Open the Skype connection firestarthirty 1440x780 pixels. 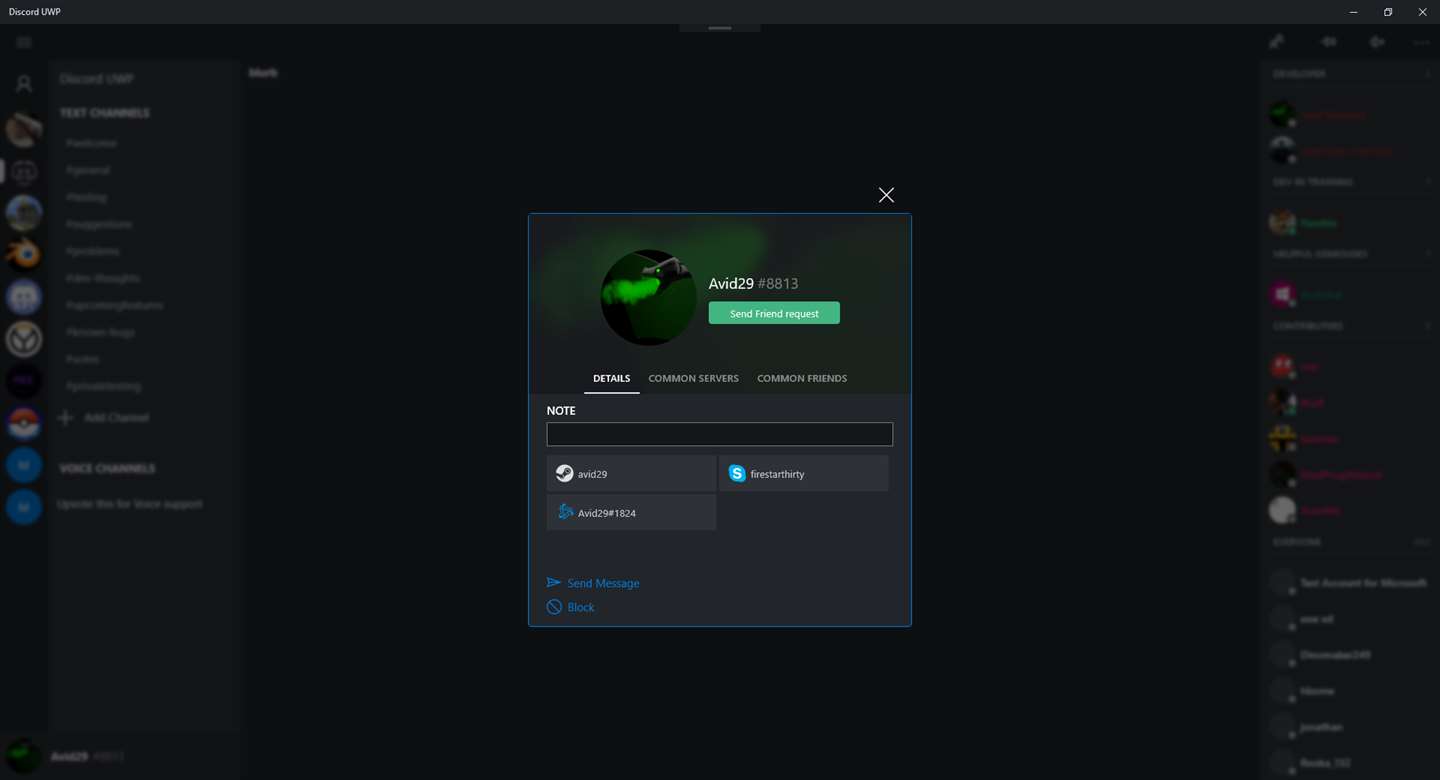click(803, 474)
